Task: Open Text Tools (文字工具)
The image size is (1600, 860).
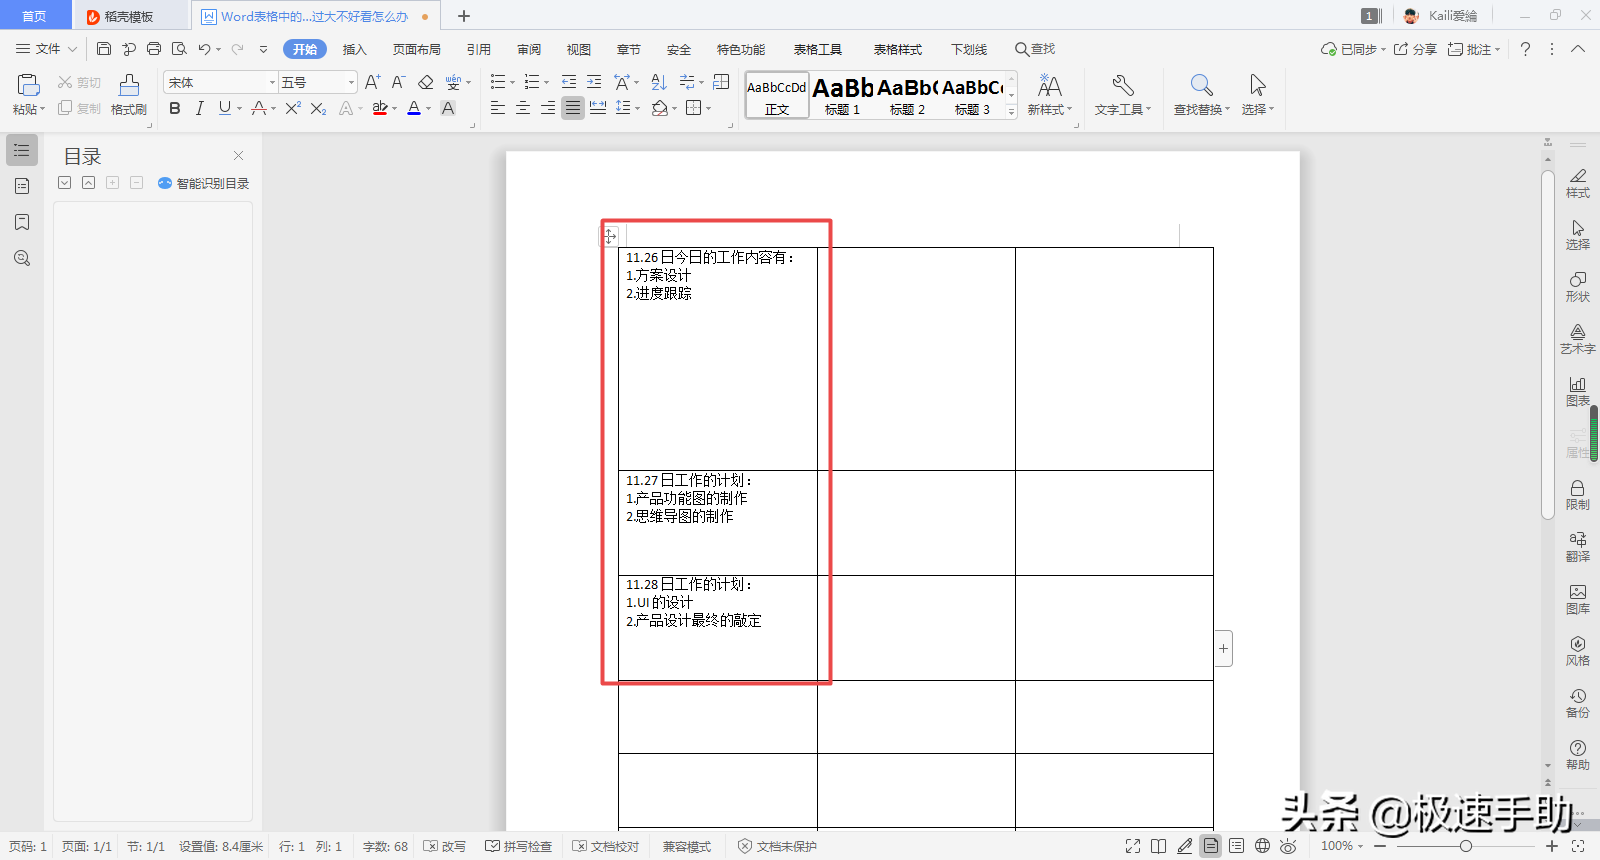Action: coord(1122,95)
